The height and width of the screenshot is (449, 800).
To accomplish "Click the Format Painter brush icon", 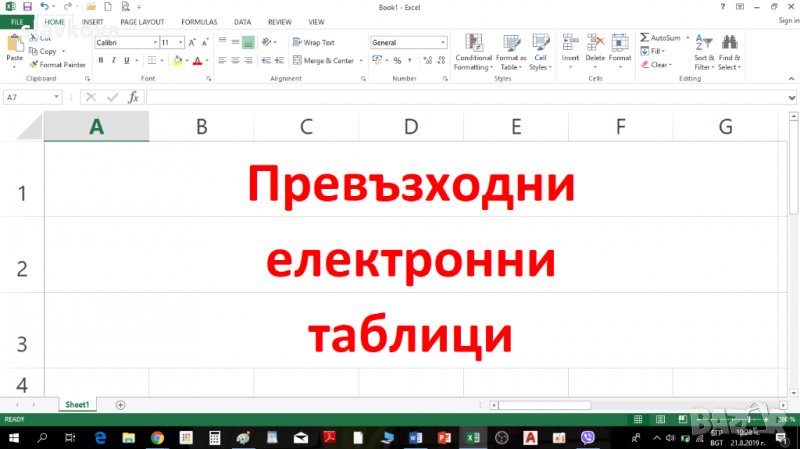I will pyautogui.click(x=33, y=64).
